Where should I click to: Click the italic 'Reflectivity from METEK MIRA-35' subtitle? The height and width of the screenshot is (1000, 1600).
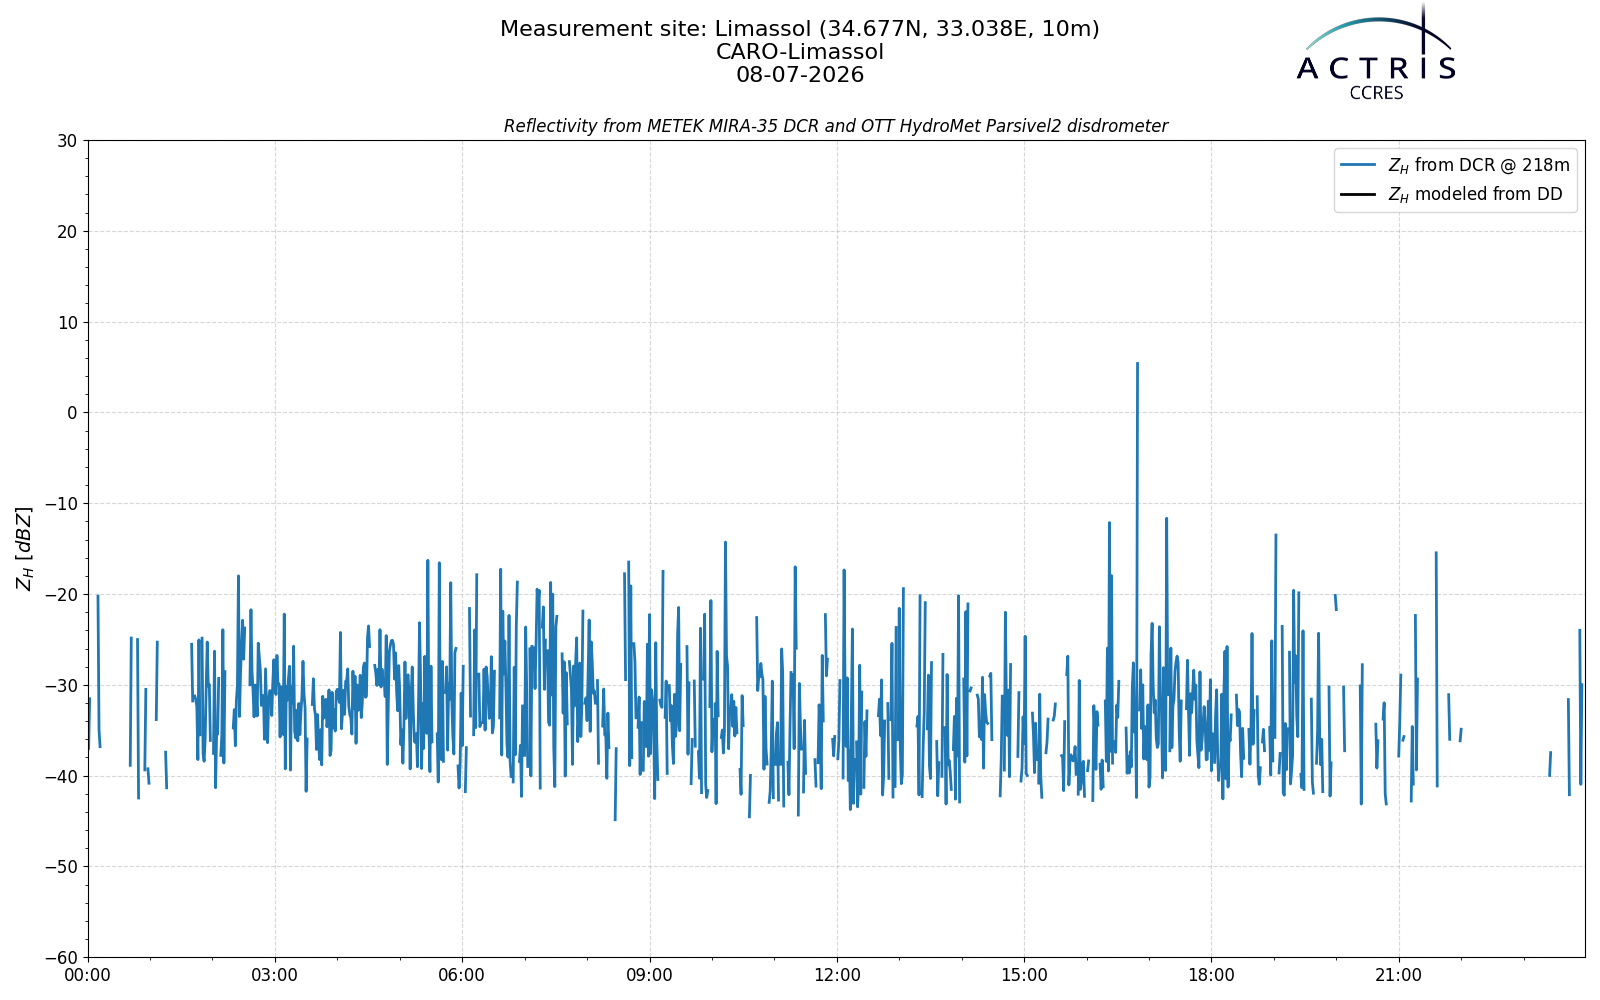pyautogui.click(x=836, y=126)
